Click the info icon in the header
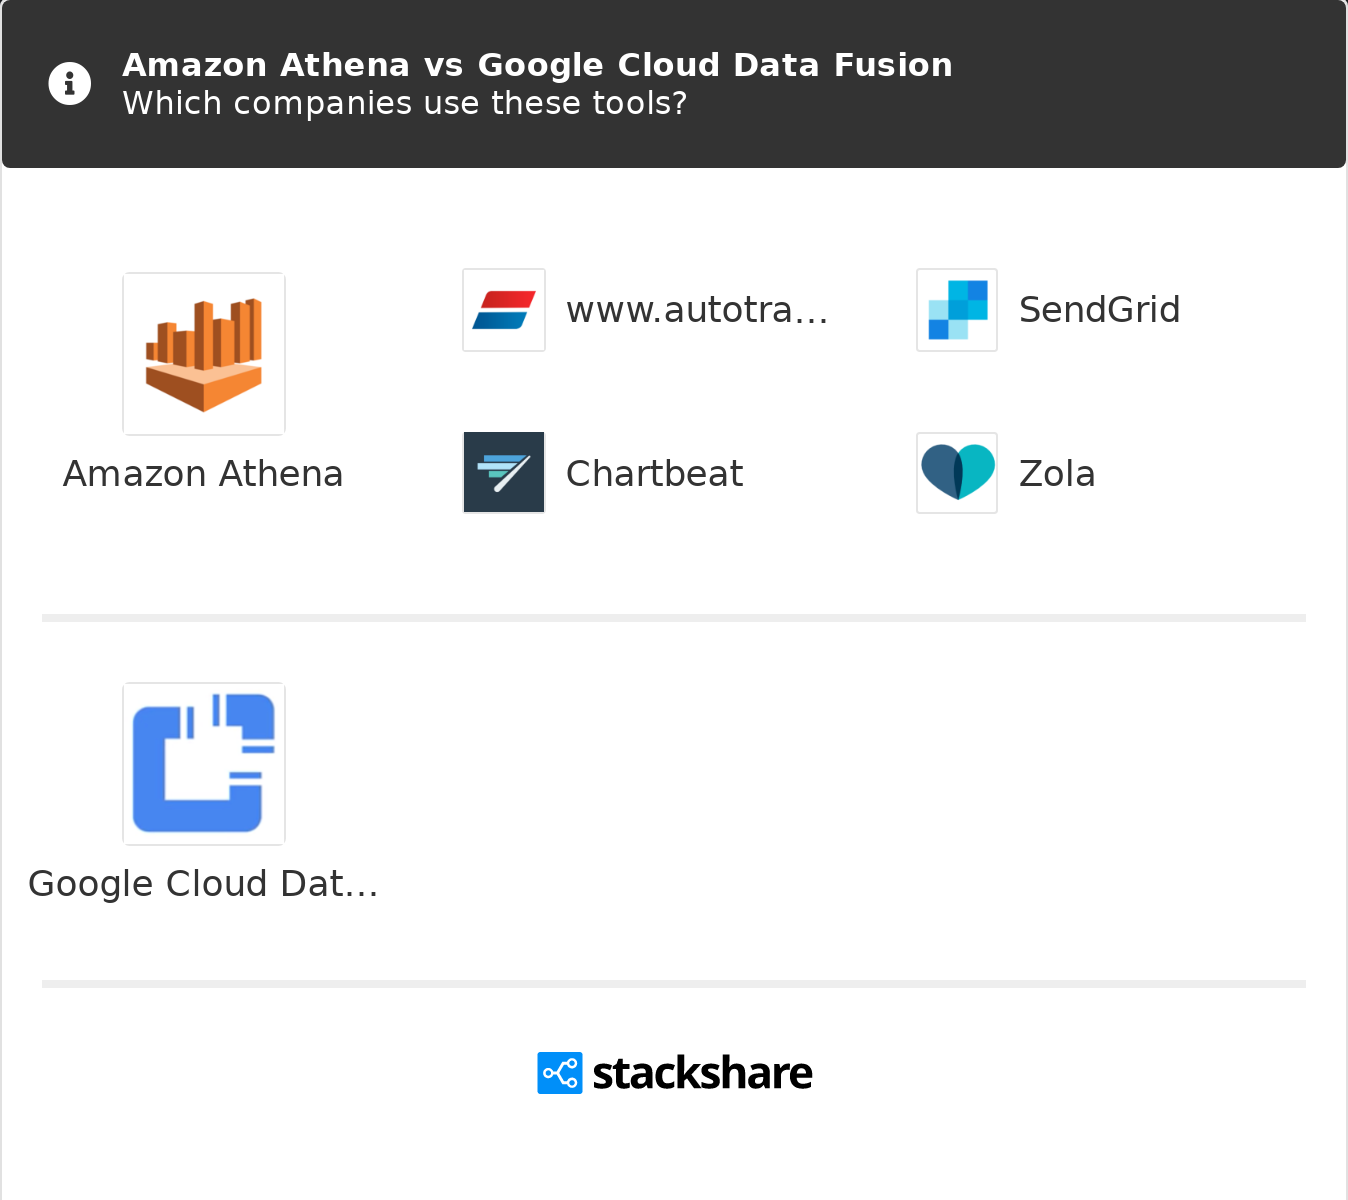 [x=70, y=84]
